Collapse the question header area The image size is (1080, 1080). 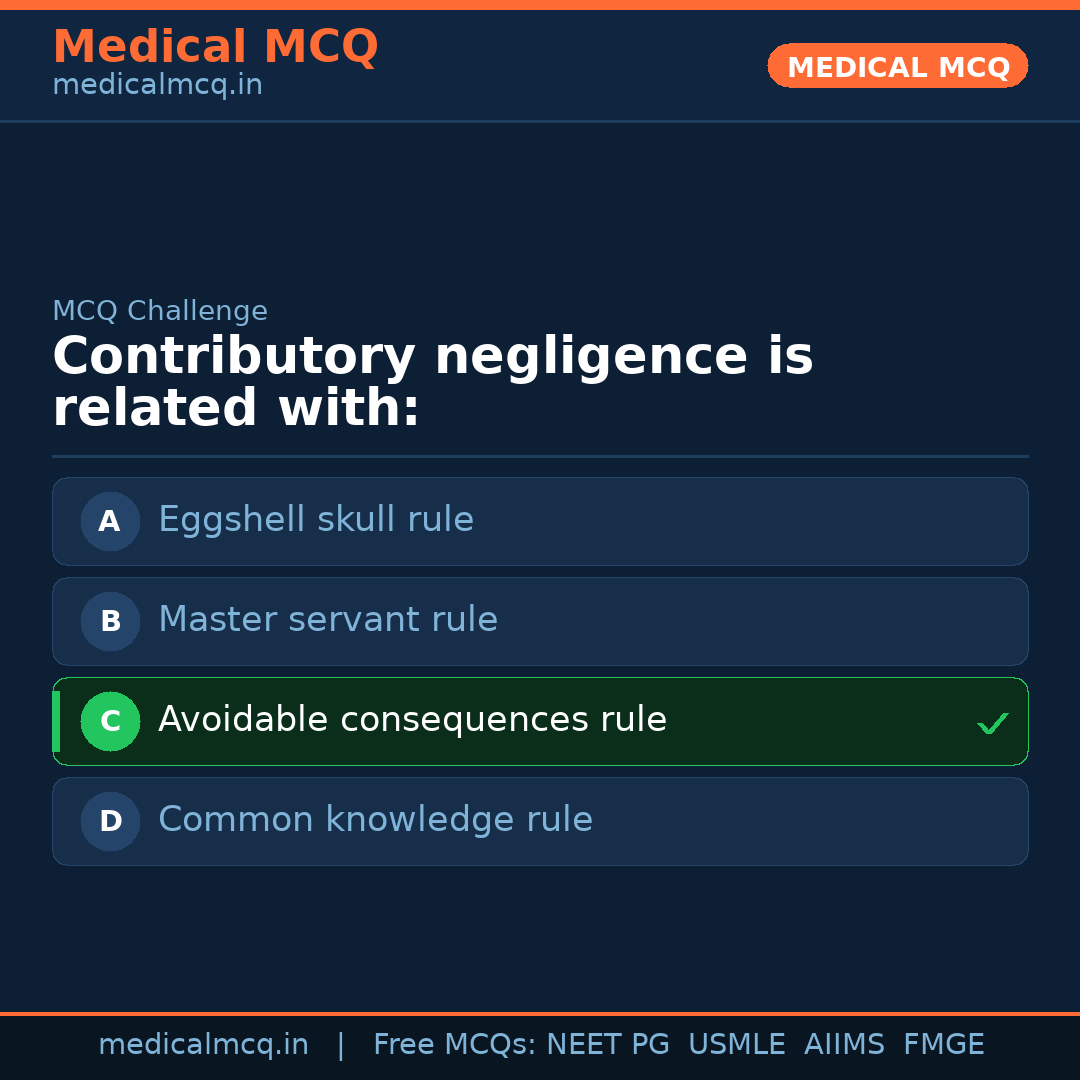pos(433,381)
